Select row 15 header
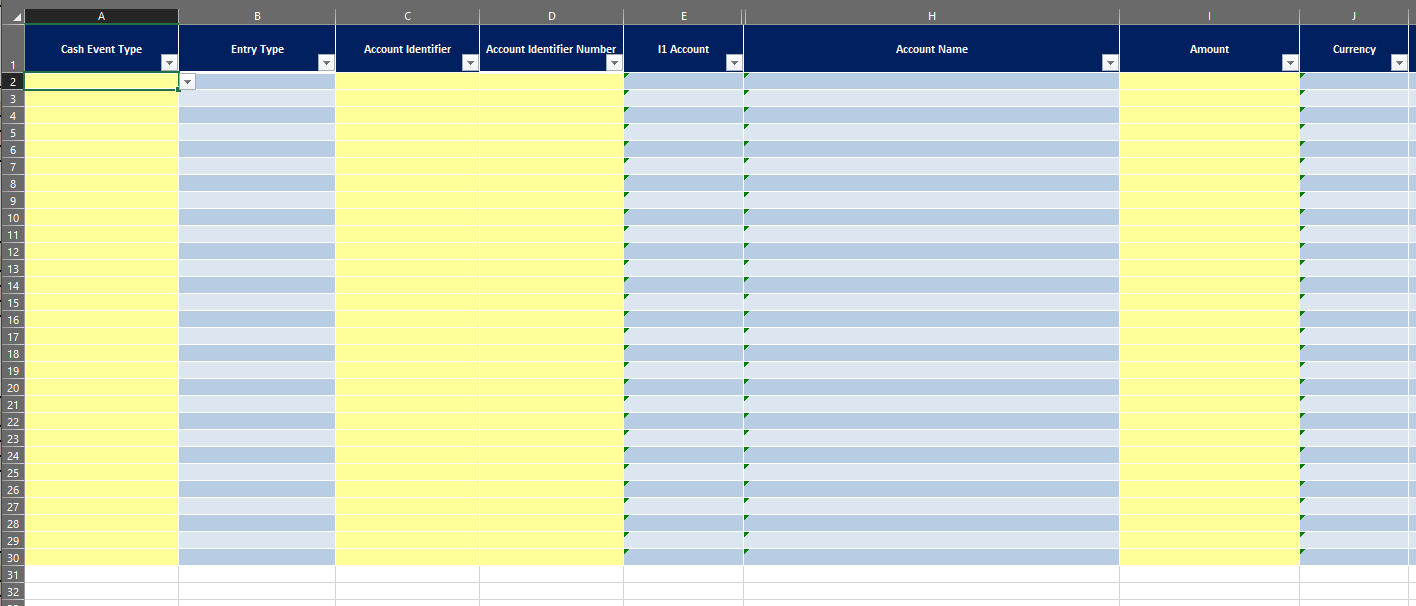Screen dimensions: 1416x606 click(x=12, y=303)
